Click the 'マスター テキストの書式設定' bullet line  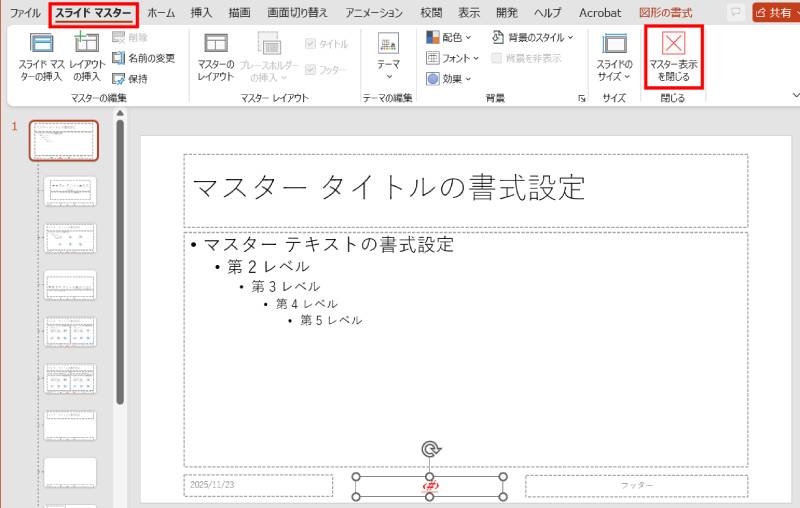click(329, 244)
